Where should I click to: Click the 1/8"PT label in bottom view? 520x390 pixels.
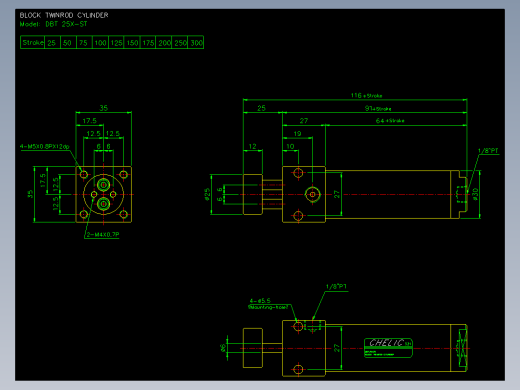pyautogui.click(x=336, y=286)
